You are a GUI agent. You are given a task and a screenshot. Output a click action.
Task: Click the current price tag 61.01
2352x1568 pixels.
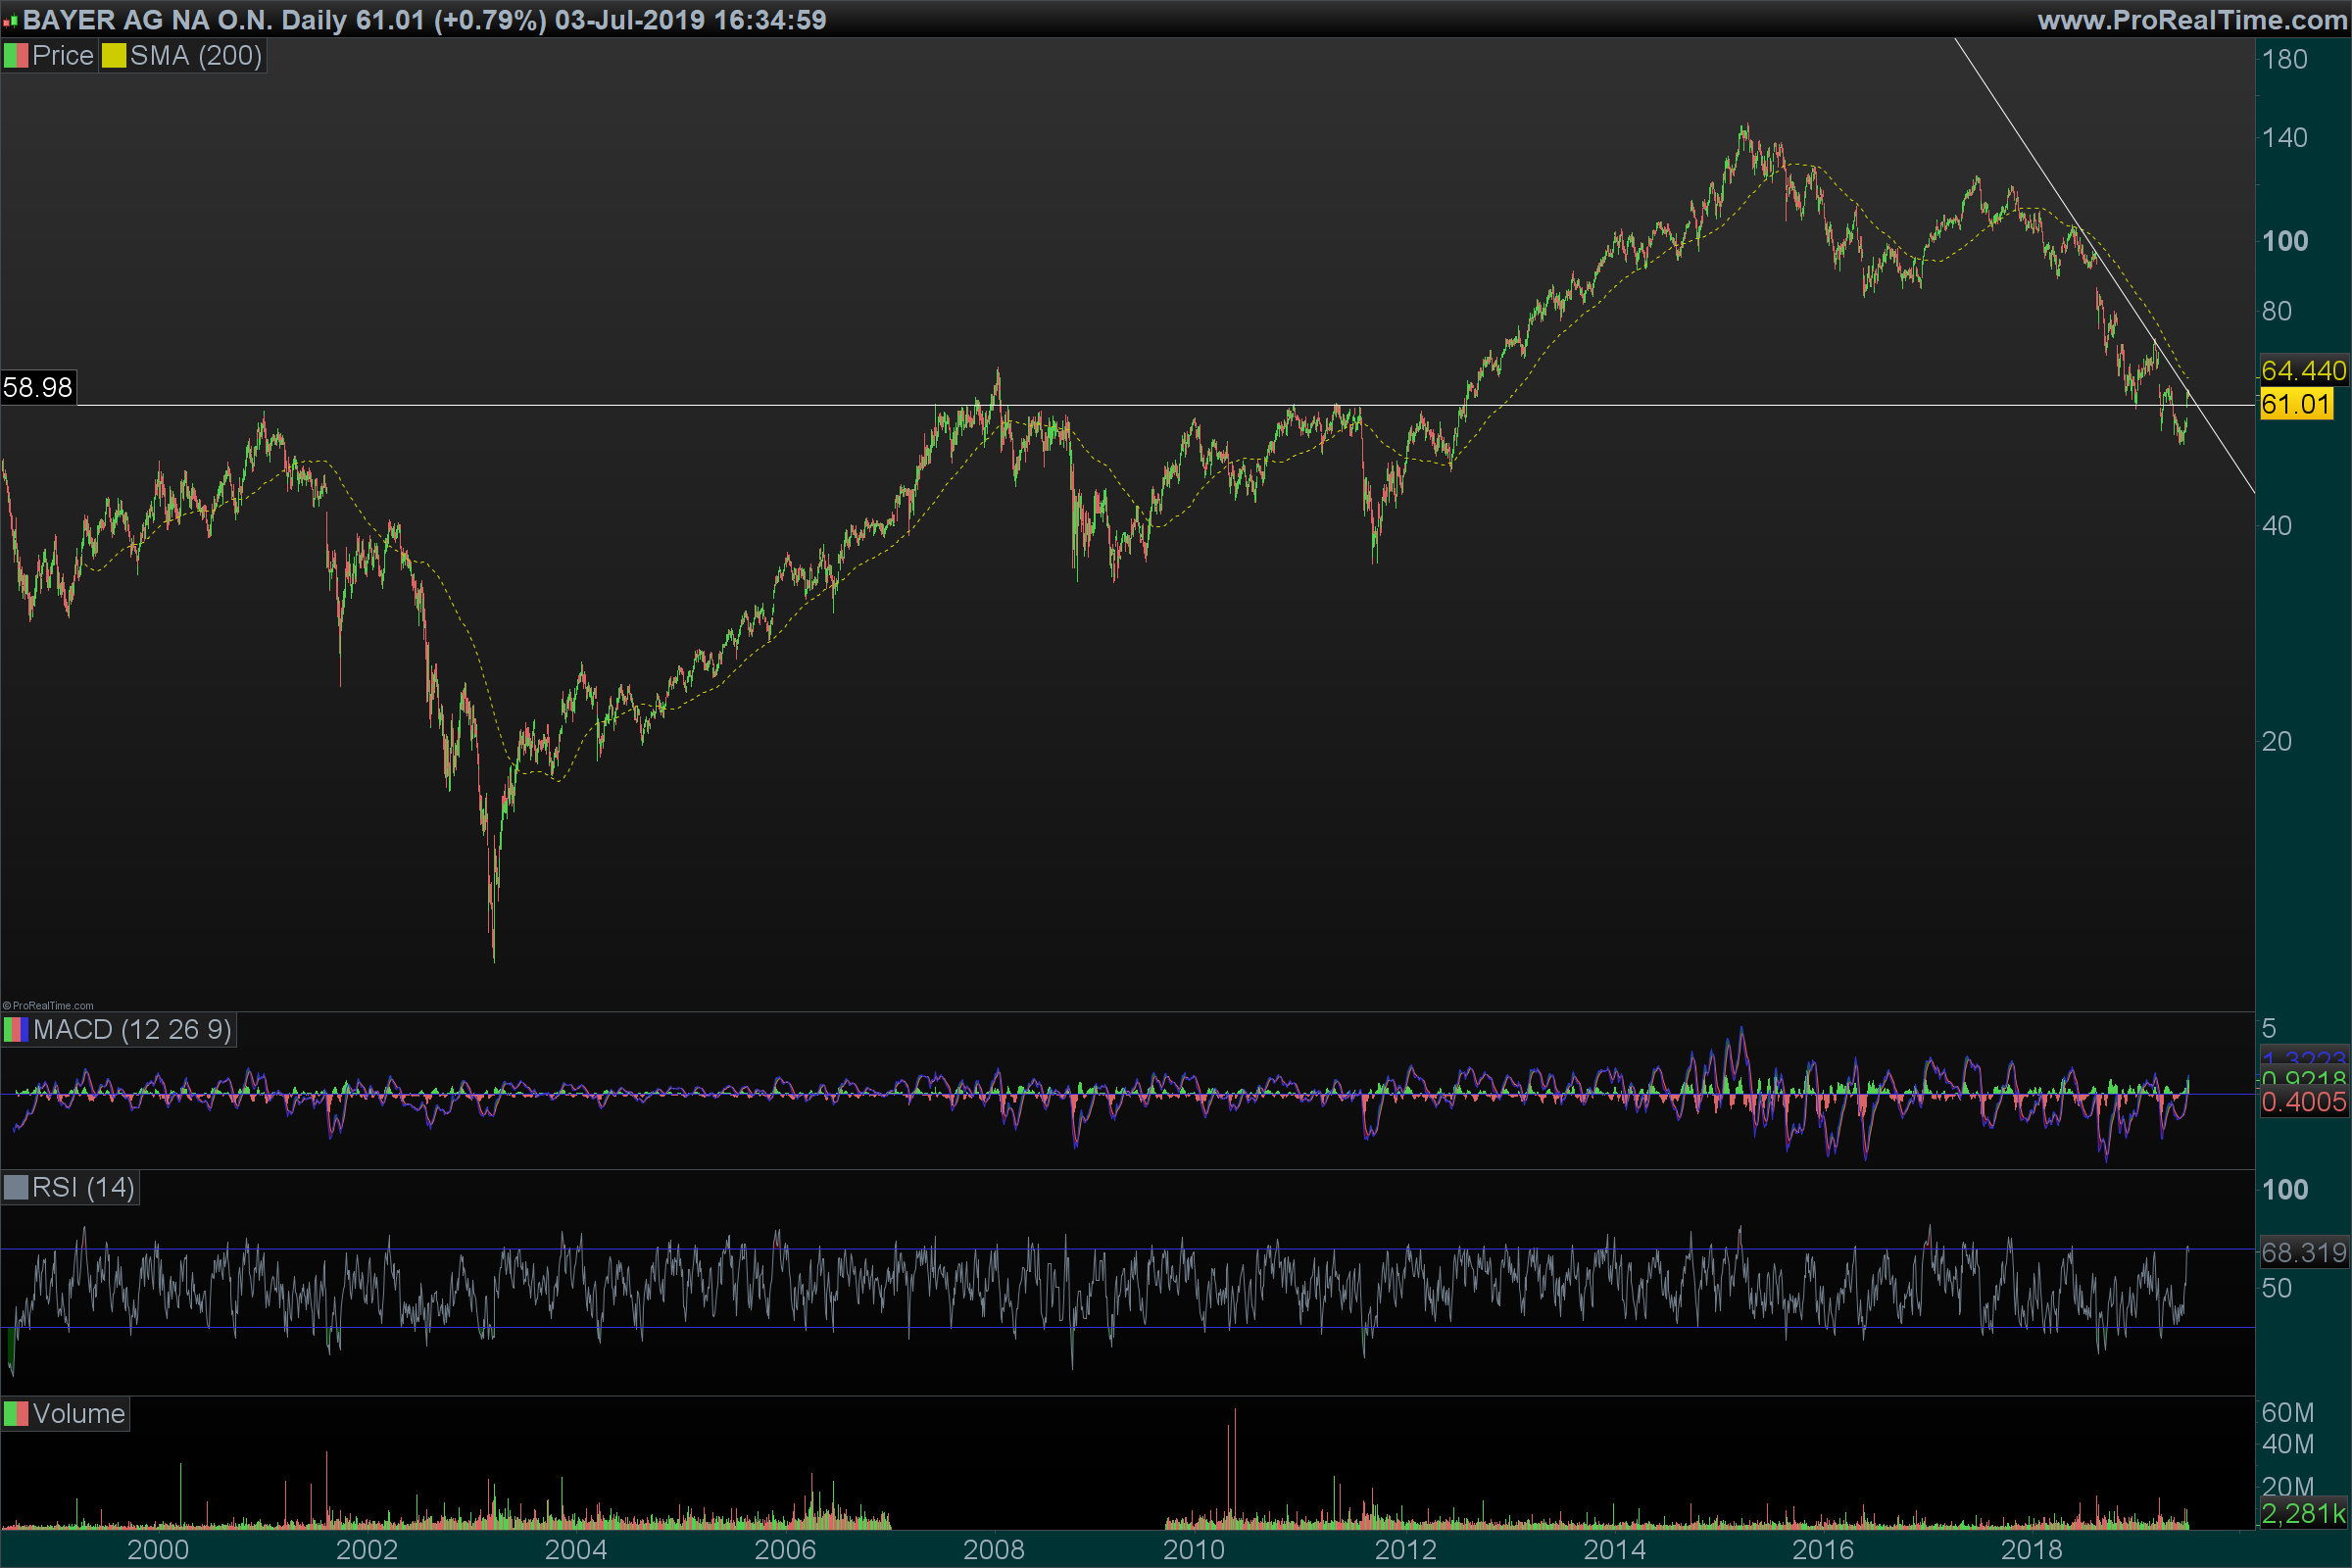click(2295, 405)
